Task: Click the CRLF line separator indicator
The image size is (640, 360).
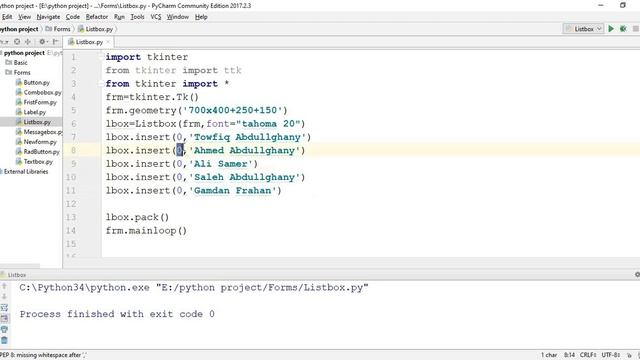Action: click(x=588, y=355)
